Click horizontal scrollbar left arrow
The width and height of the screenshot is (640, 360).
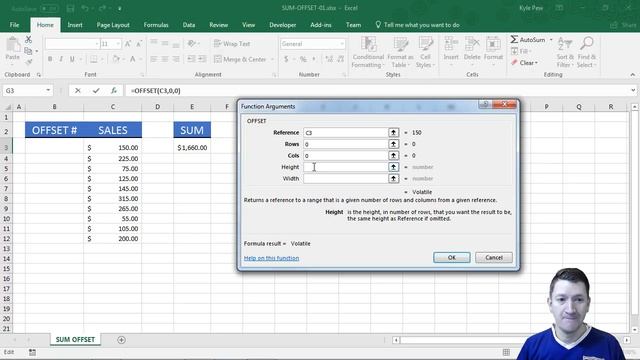396,340
